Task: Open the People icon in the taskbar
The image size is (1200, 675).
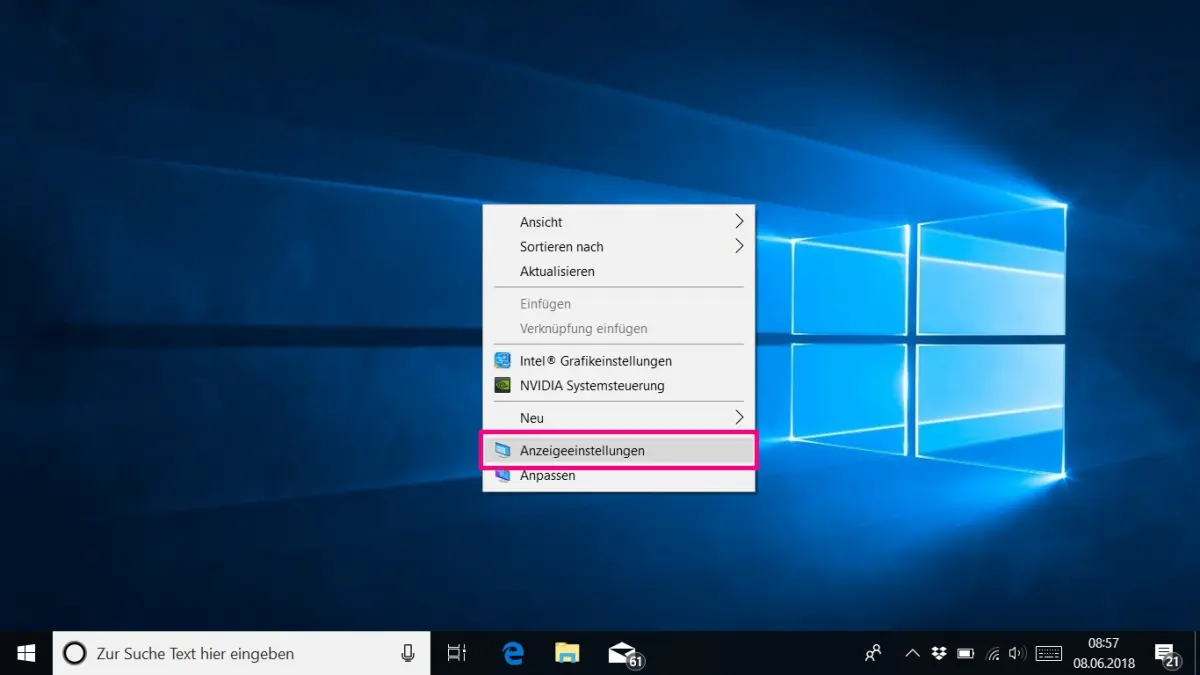Action: point(873,653)
